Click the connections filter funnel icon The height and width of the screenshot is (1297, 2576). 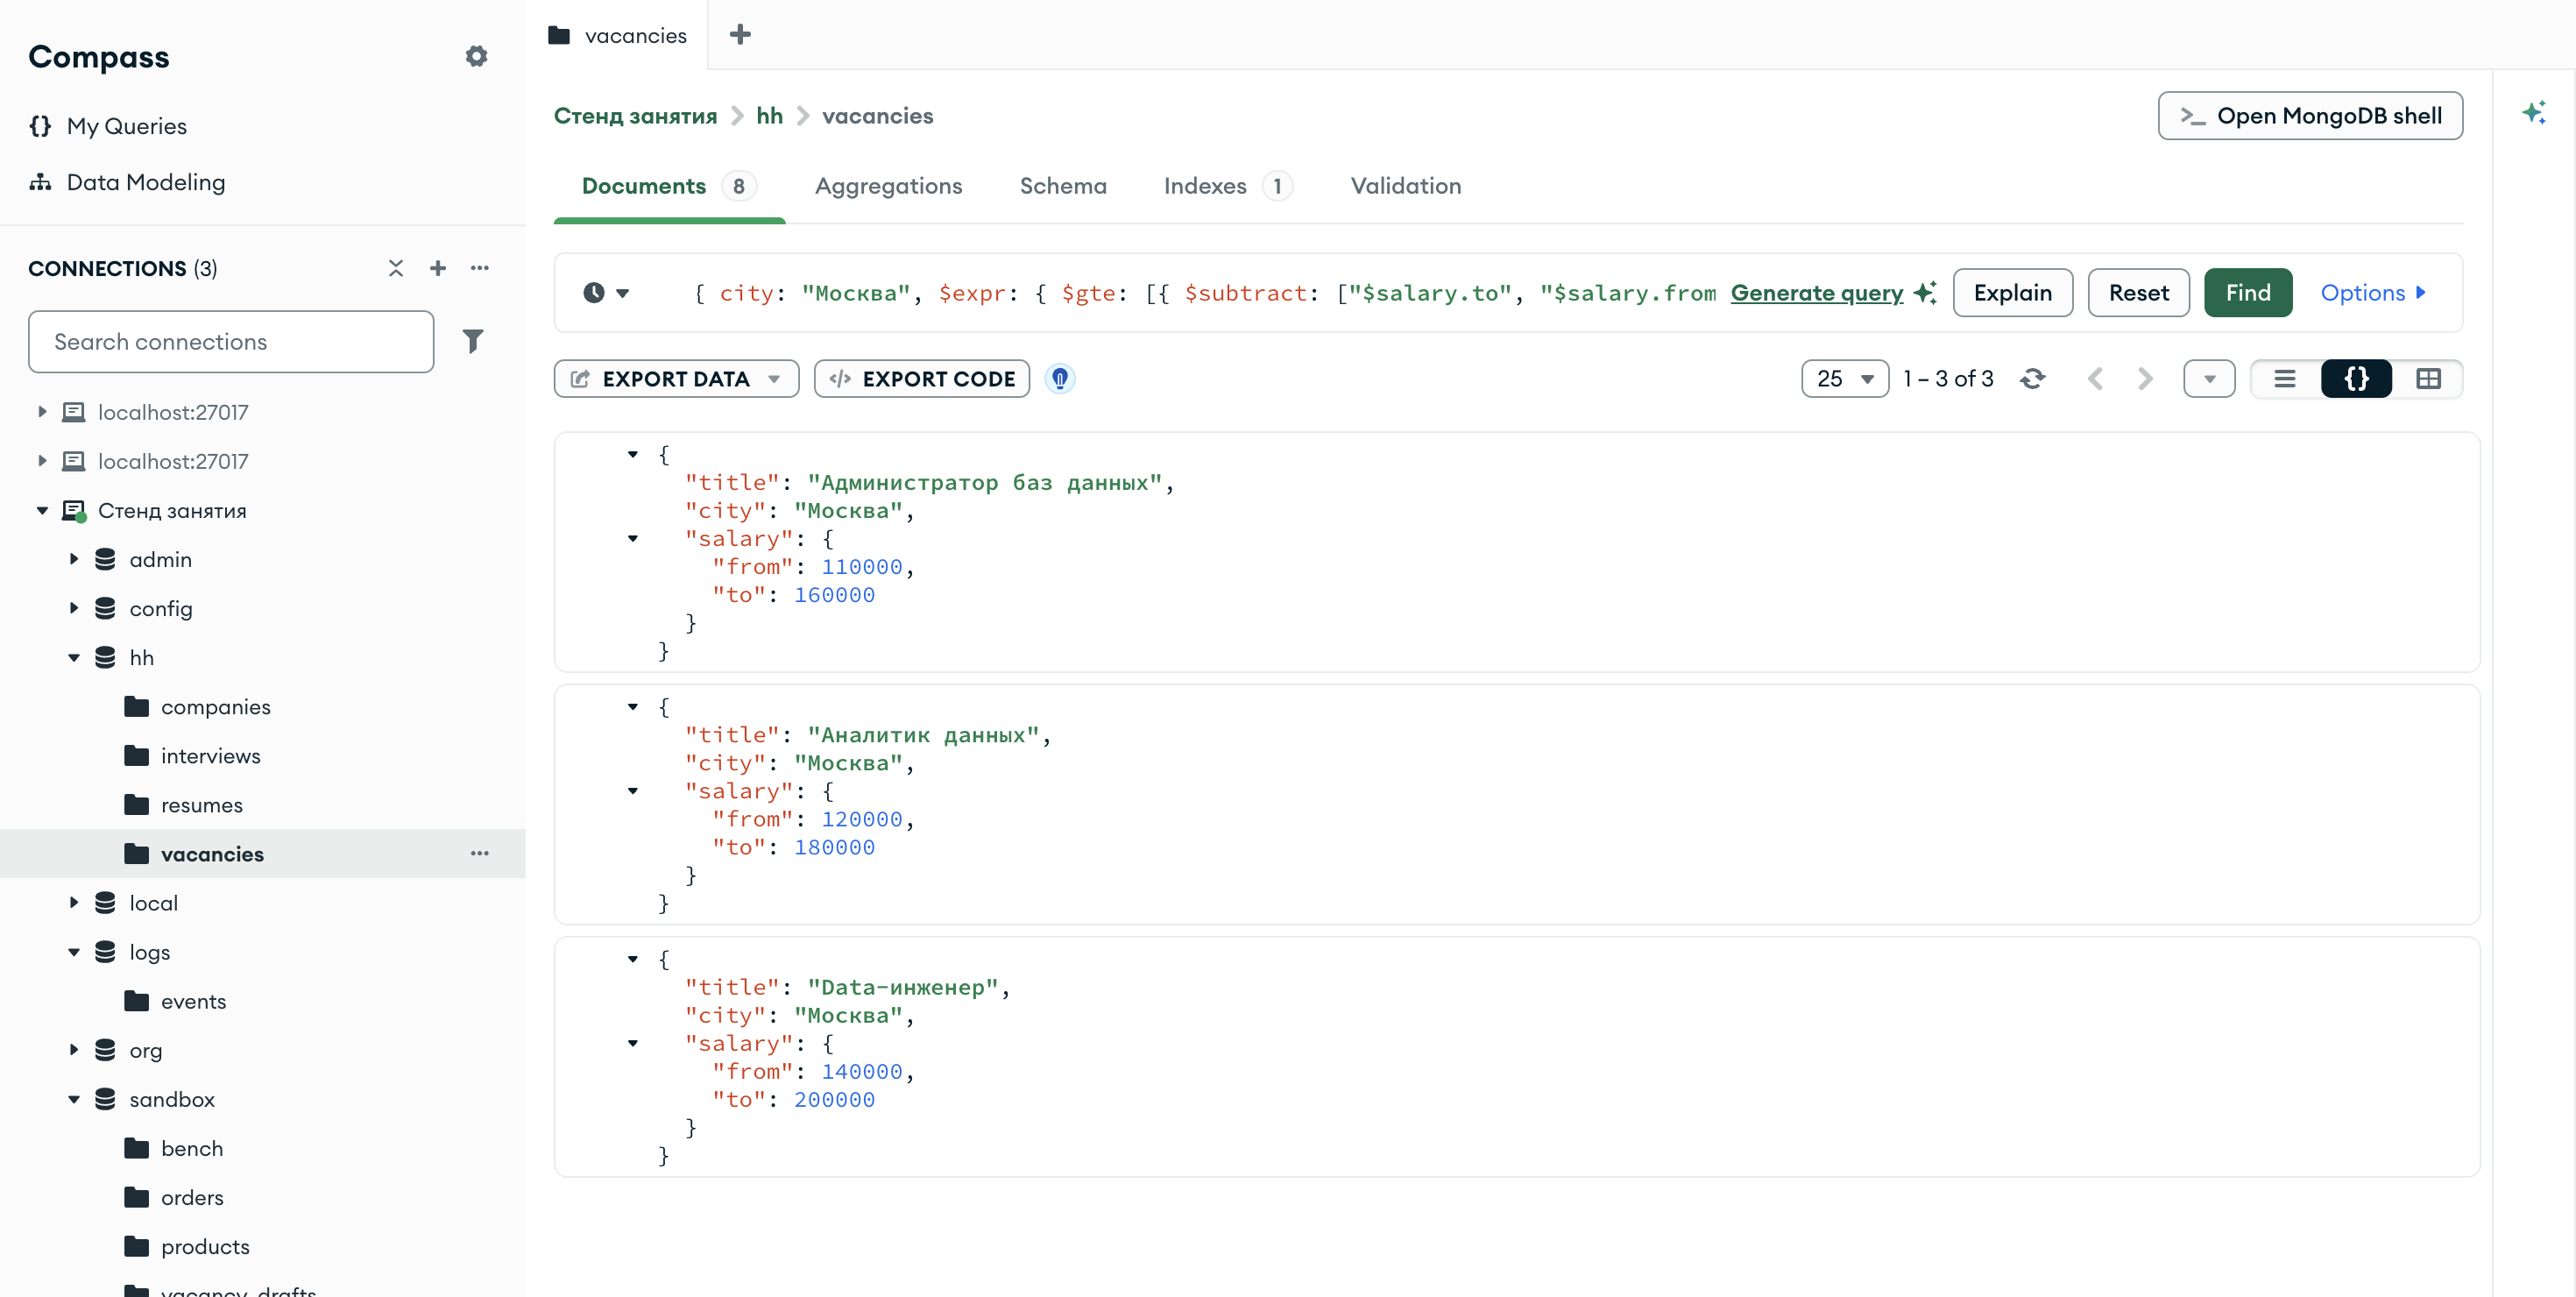(473, 341)
